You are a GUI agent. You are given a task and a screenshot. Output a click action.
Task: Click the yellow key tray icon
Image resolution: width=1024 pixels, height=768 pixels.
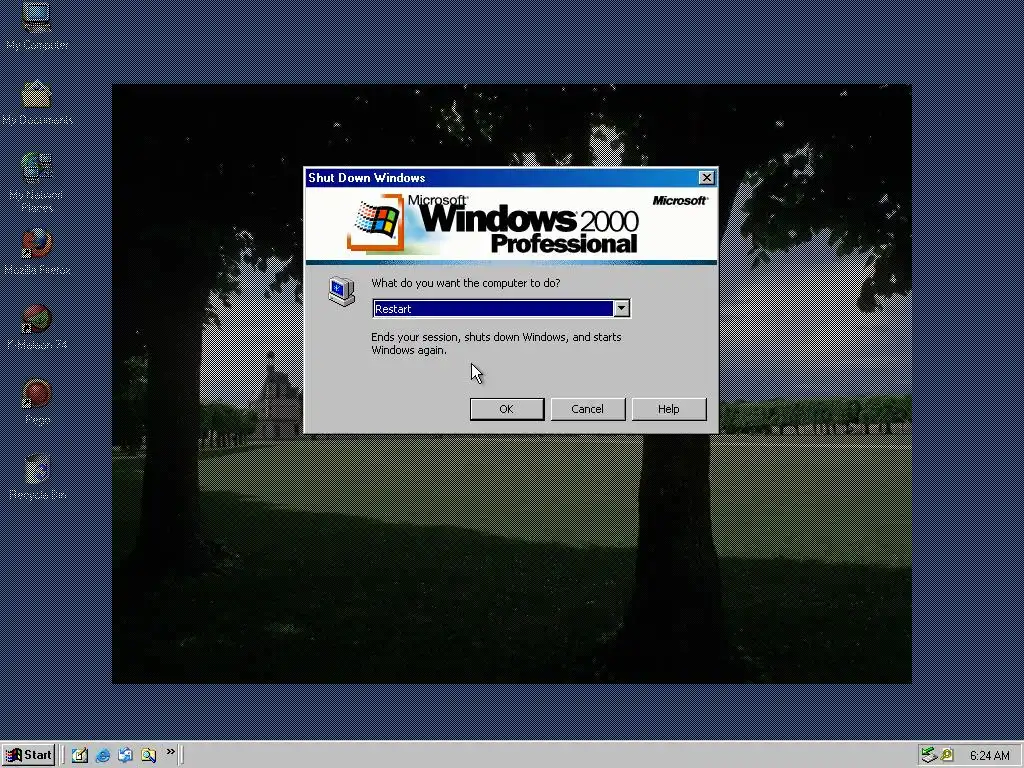click(946, 756)
